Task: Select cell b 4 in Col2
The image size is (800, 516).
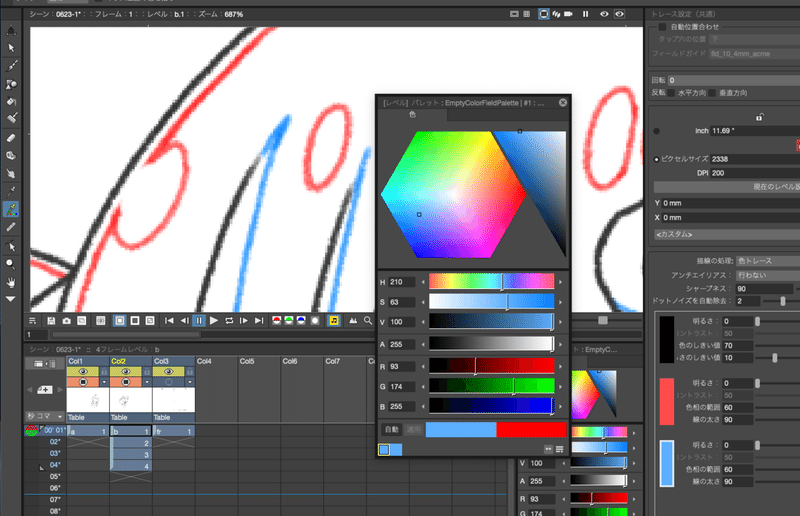Action: (x=131, y=465)
